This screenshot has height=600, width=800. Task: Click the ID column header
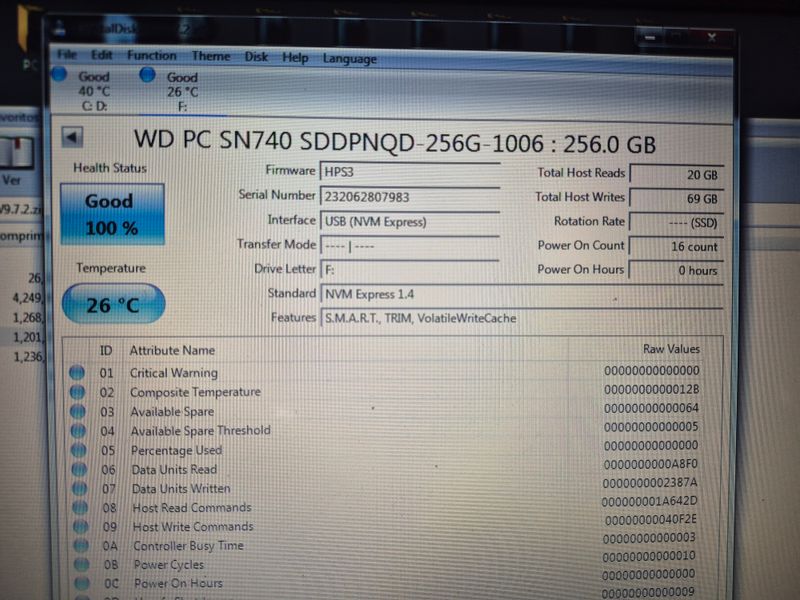point(106,351)
